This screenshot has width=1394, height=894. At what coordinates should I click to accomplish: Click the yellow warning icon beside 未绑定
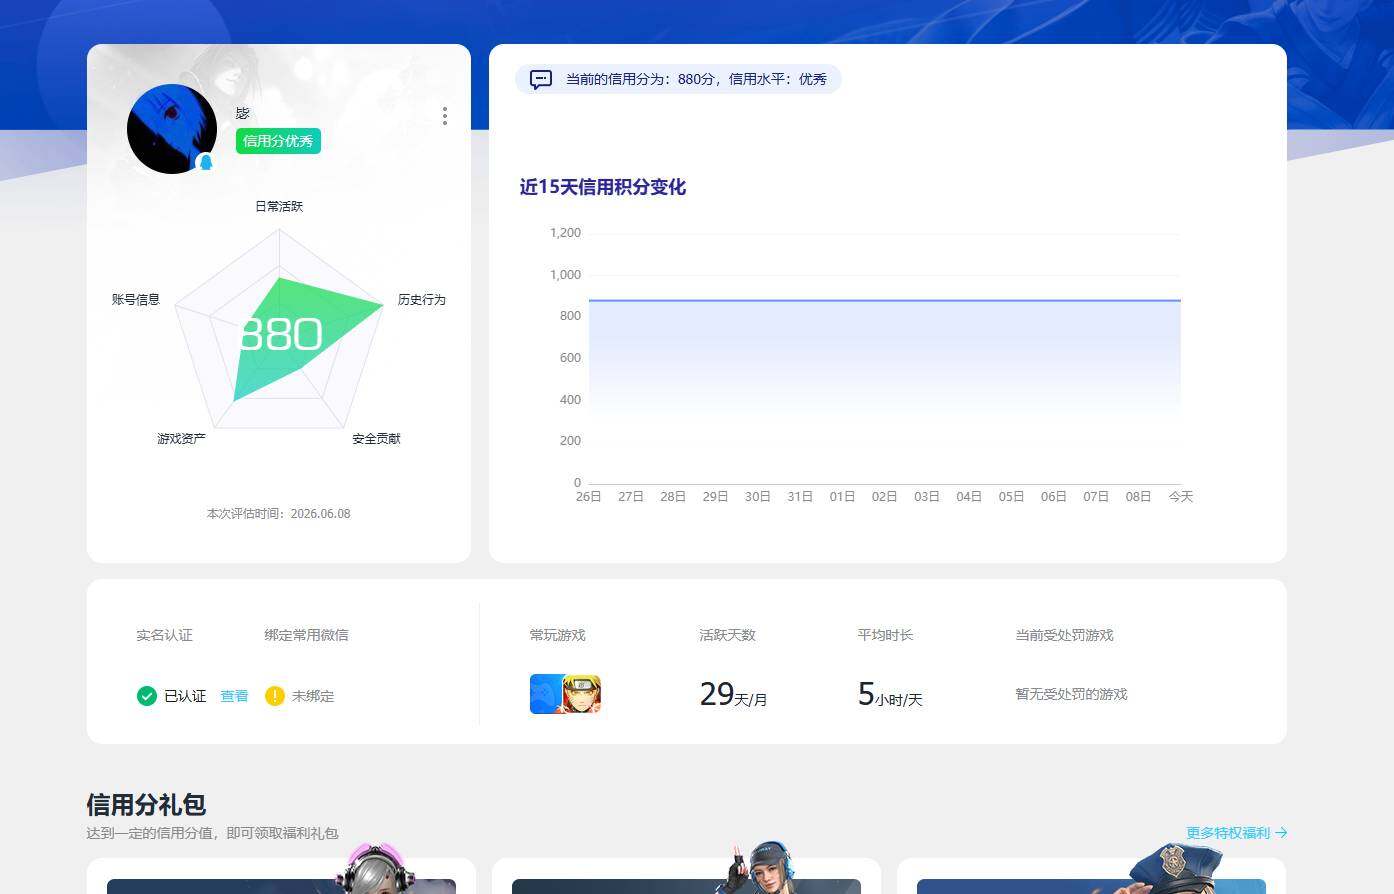tap(275, 696)
